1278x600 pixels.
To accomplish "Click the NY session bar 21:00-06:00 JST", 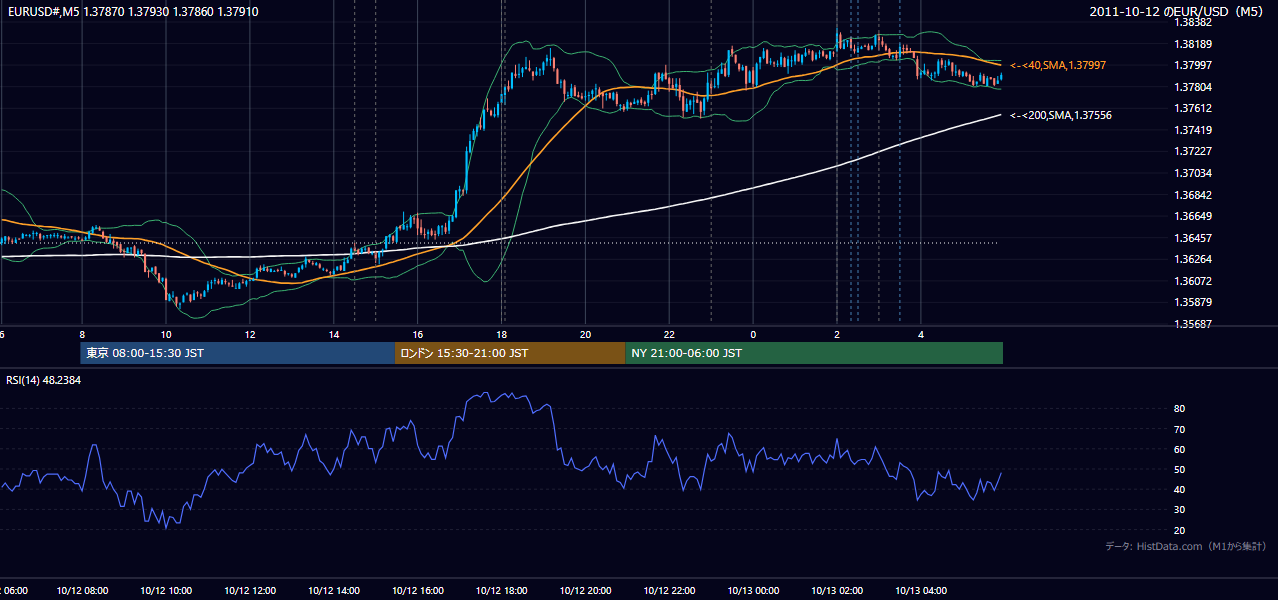I will tap(814, 353).
